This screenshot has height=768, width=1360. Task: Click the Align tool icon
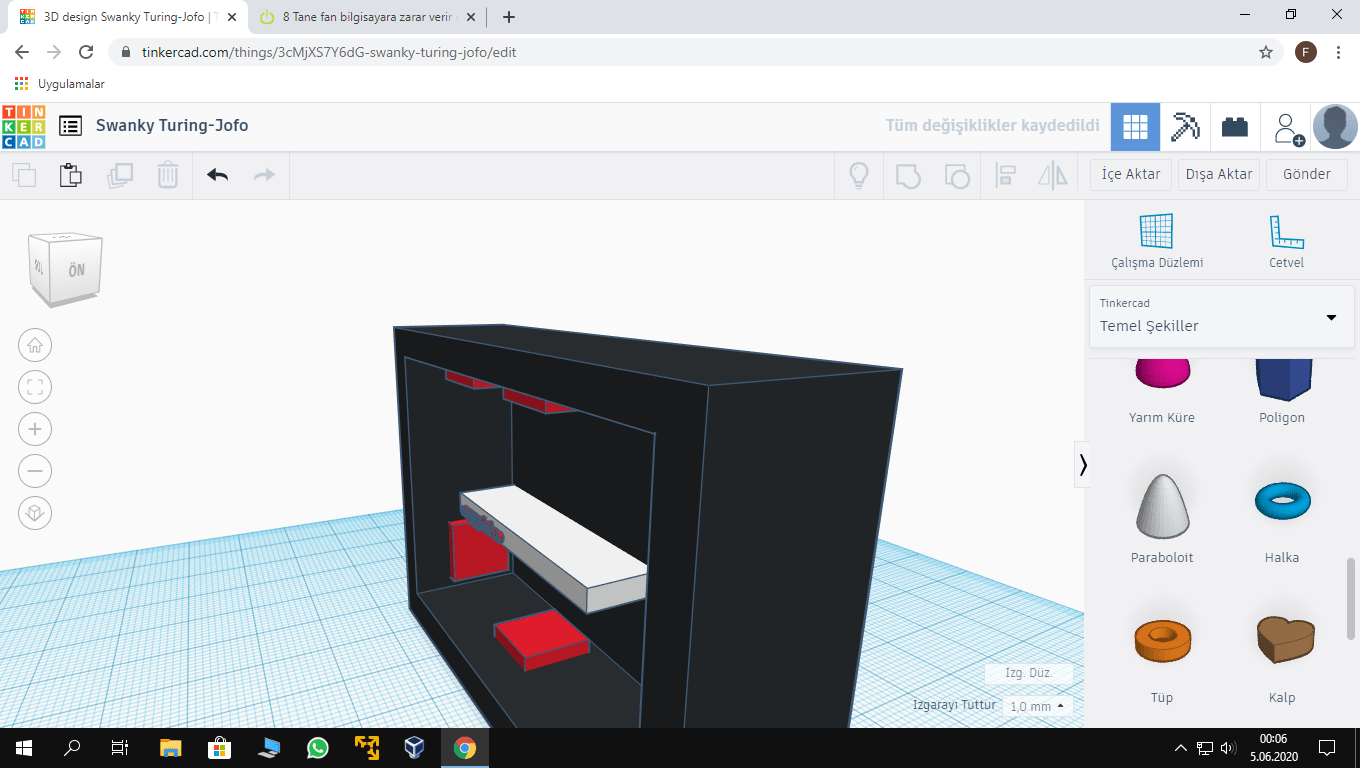1006,175
